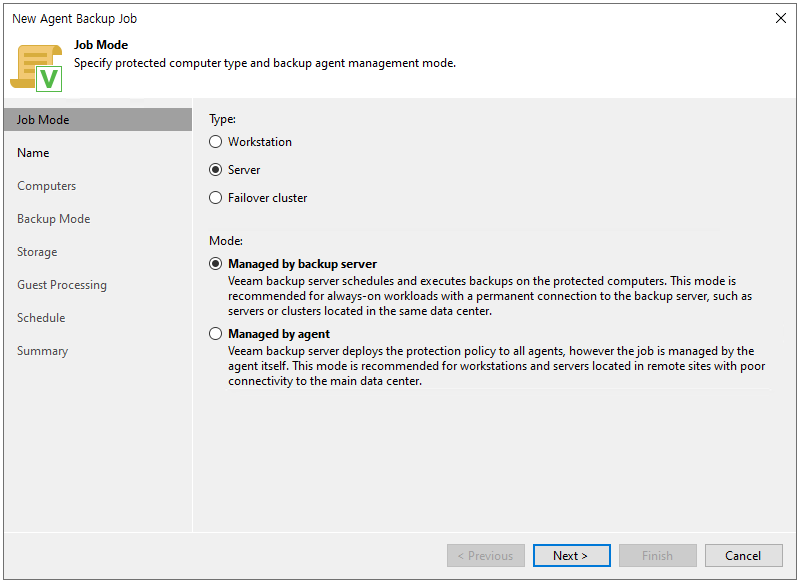Screen dimensions: 800x583
Task: Open the Guest Processing step
Action: pos(62,285)
